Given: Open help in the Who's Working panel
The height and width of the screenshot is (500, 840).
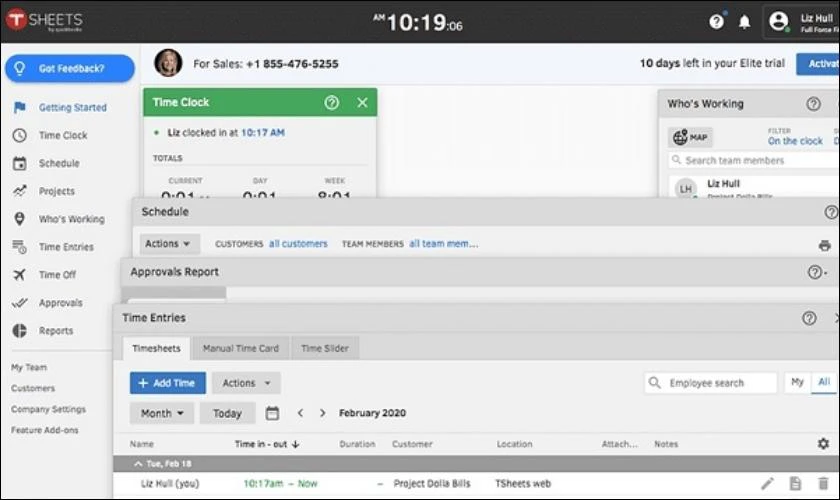Looking at the screenshot, I should [813, 104].
